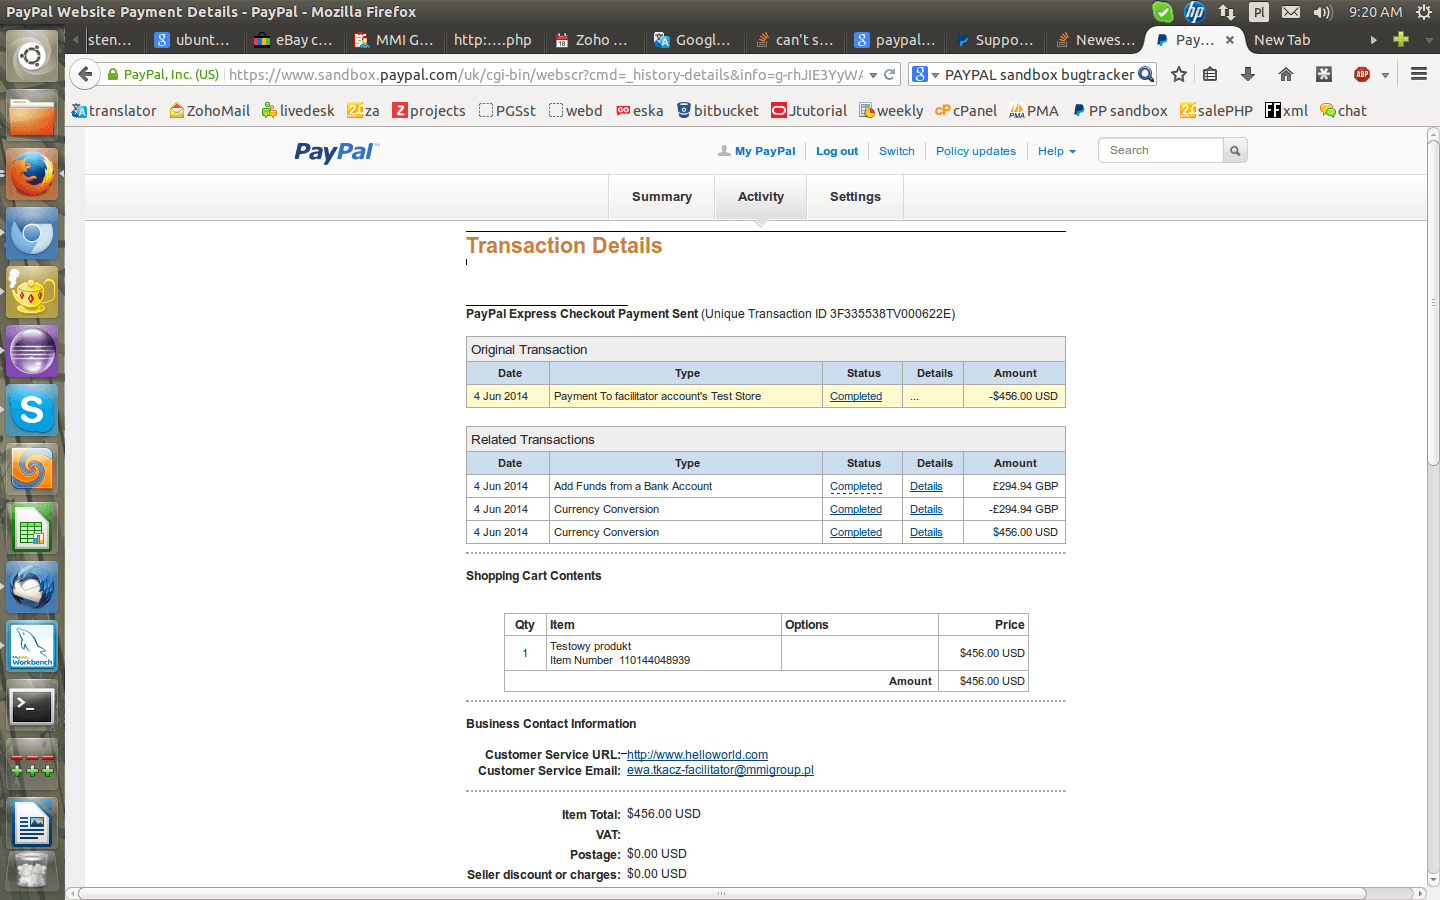This screenshot has height=900, width=1440.
Task: Click the Firefox back arrow button
Action: click(x=85, y=74)
